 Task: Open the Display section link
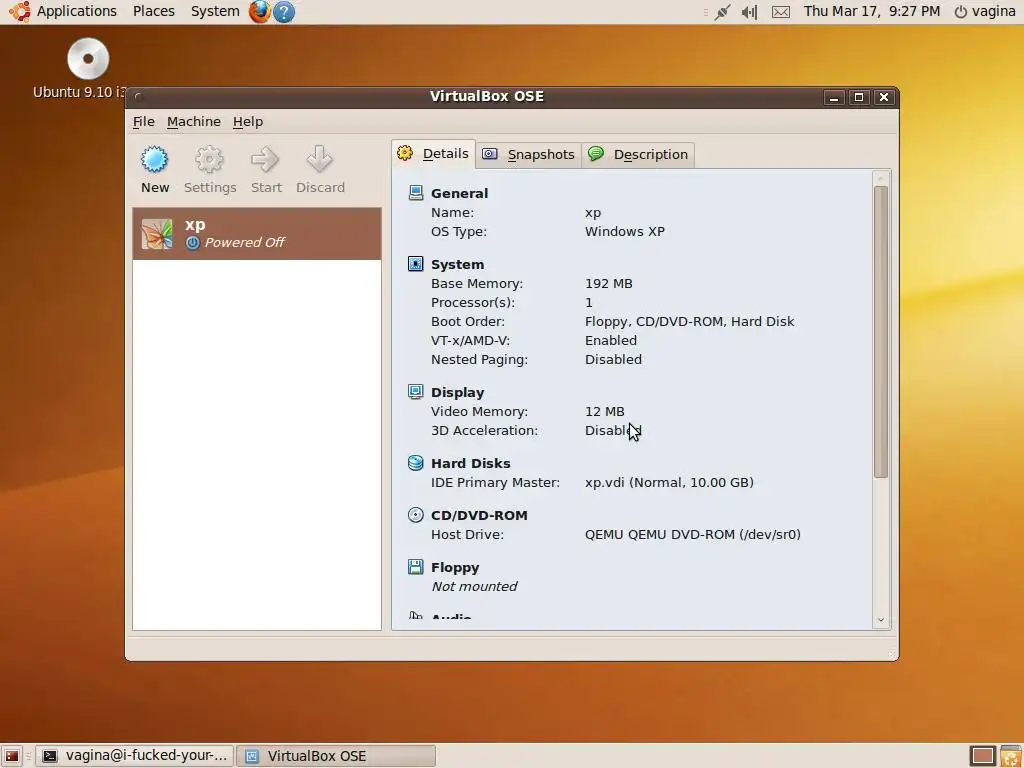click(457, 392)
